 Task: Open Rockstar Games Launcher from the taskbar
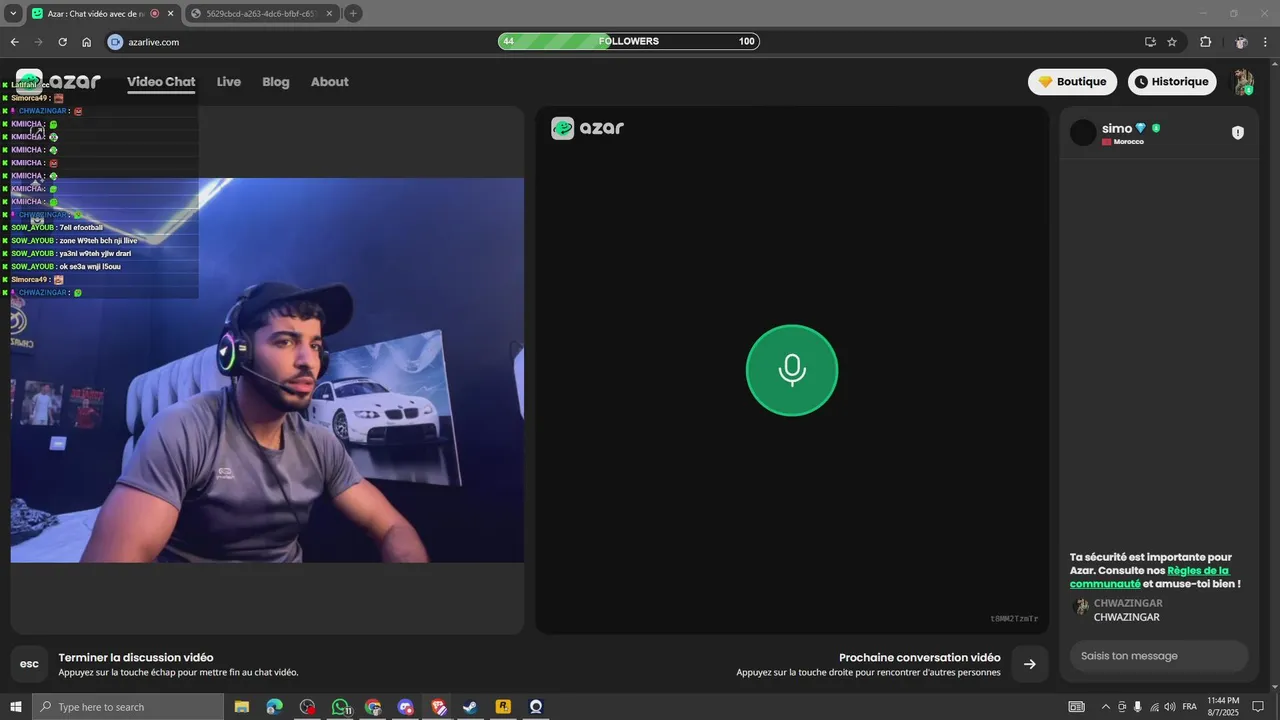(503, 707)
